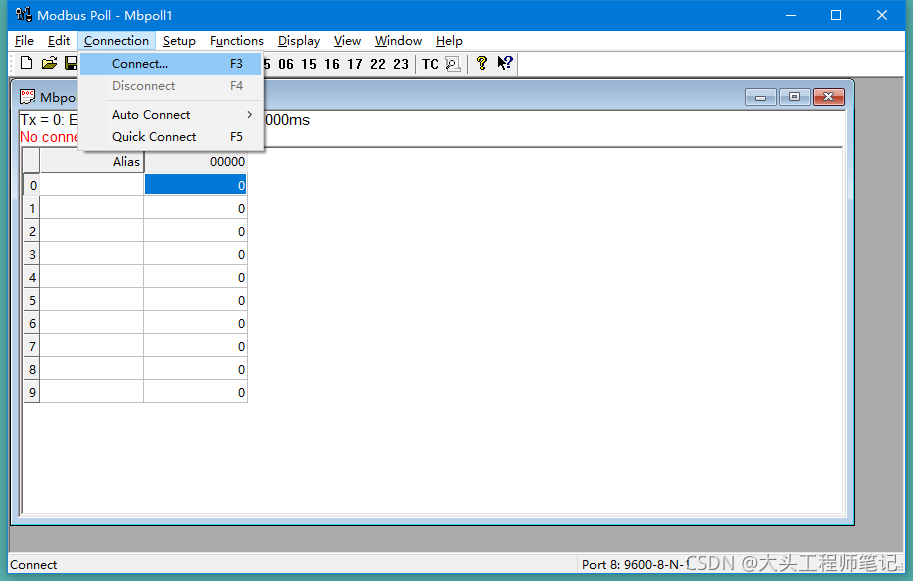Minimize the Modbus Poll main window
Viewport: 913px width, 581px height.
[x=791, y=15]
